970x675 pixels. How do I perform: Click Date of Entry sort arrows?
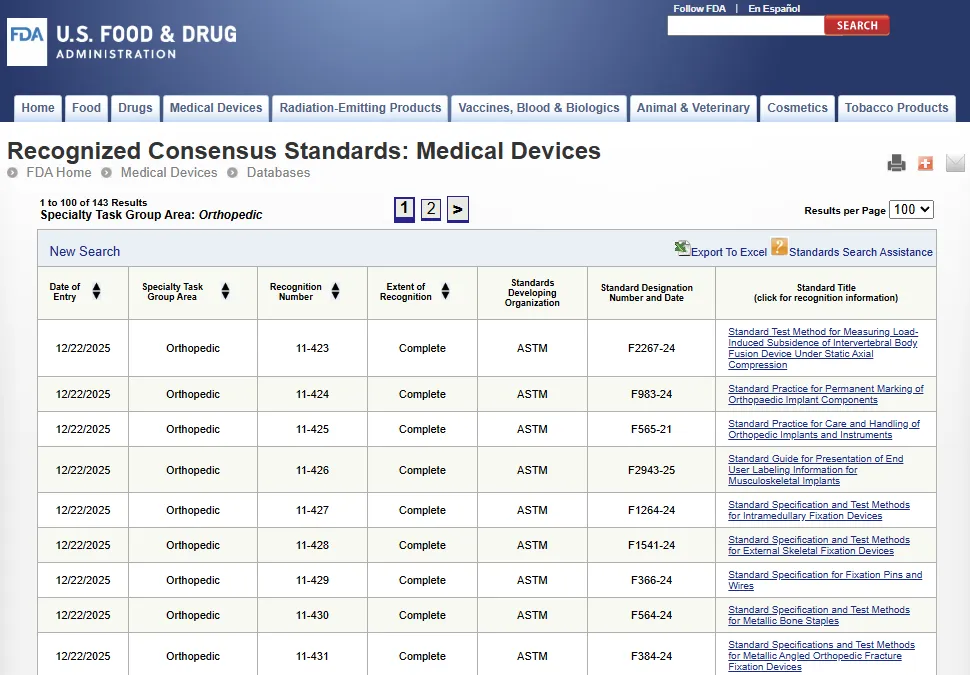point(96,291)
